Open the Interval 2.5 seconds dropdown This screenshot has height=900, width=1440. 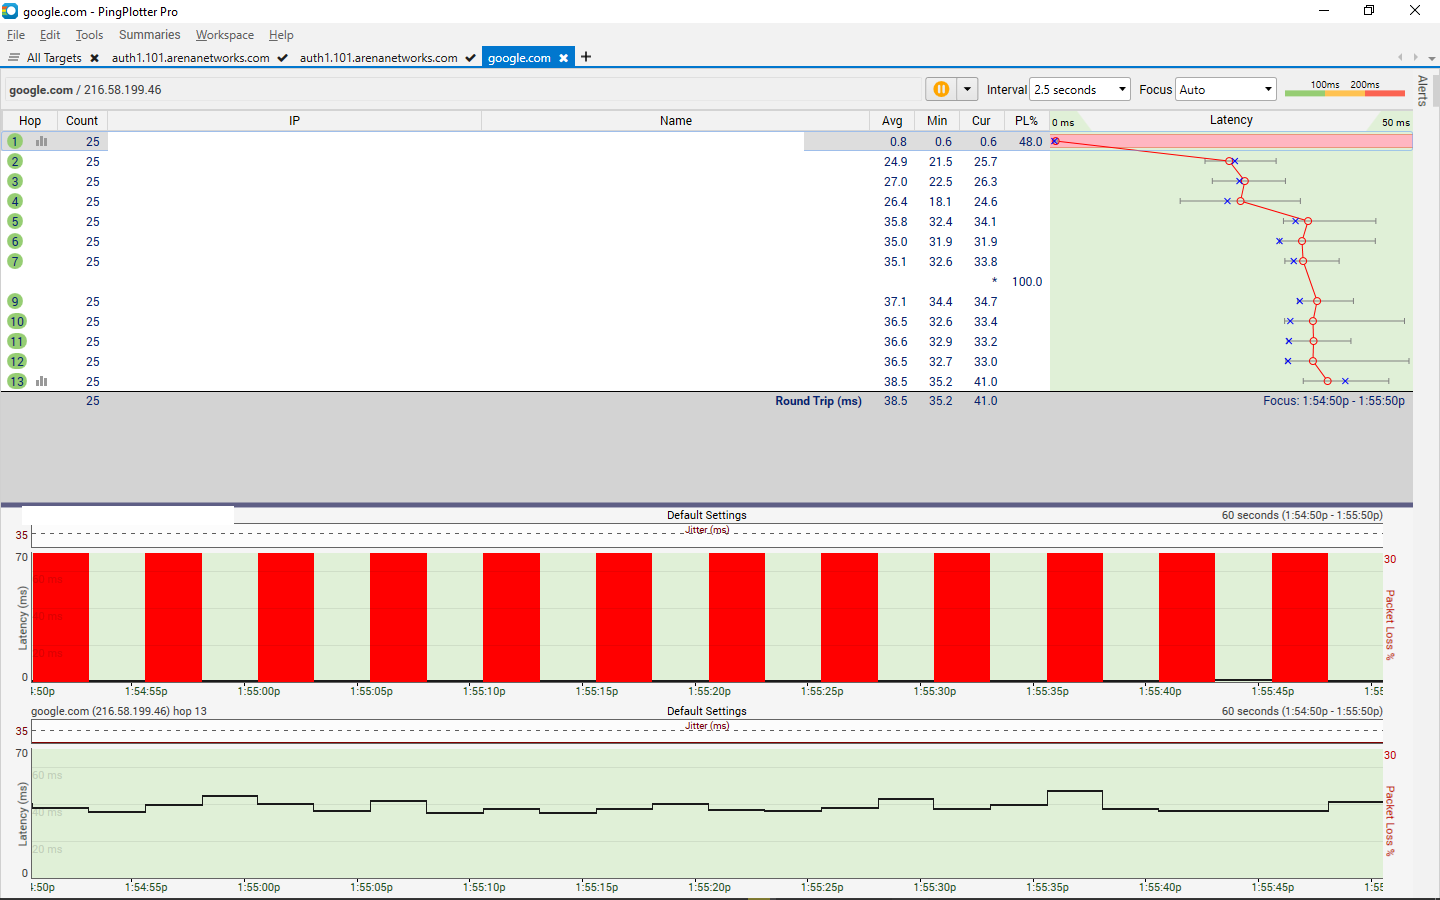(1080, 89)
